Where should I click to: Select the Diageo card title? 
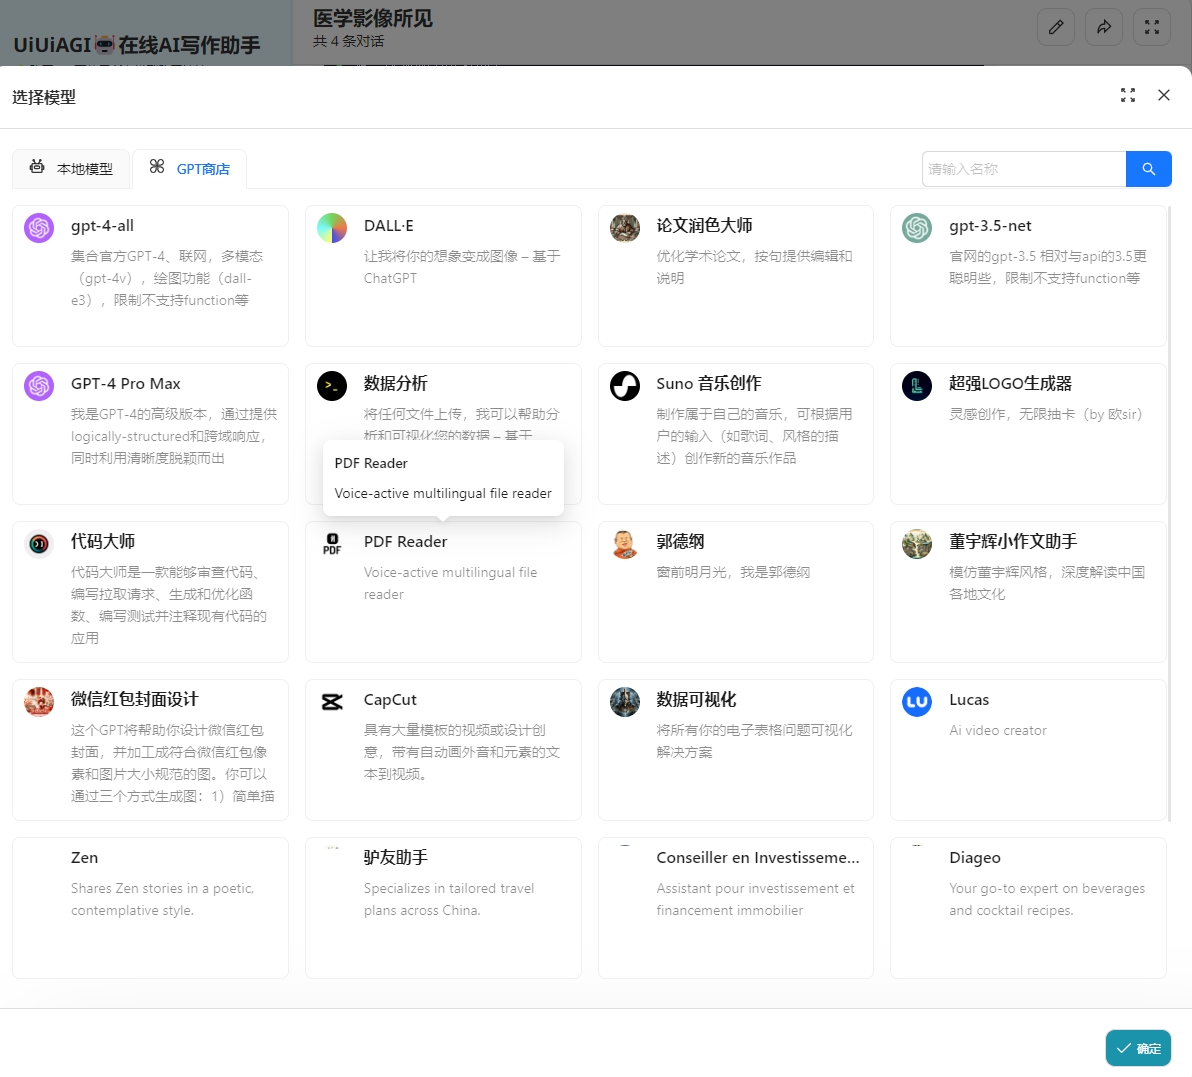[975, 858]
